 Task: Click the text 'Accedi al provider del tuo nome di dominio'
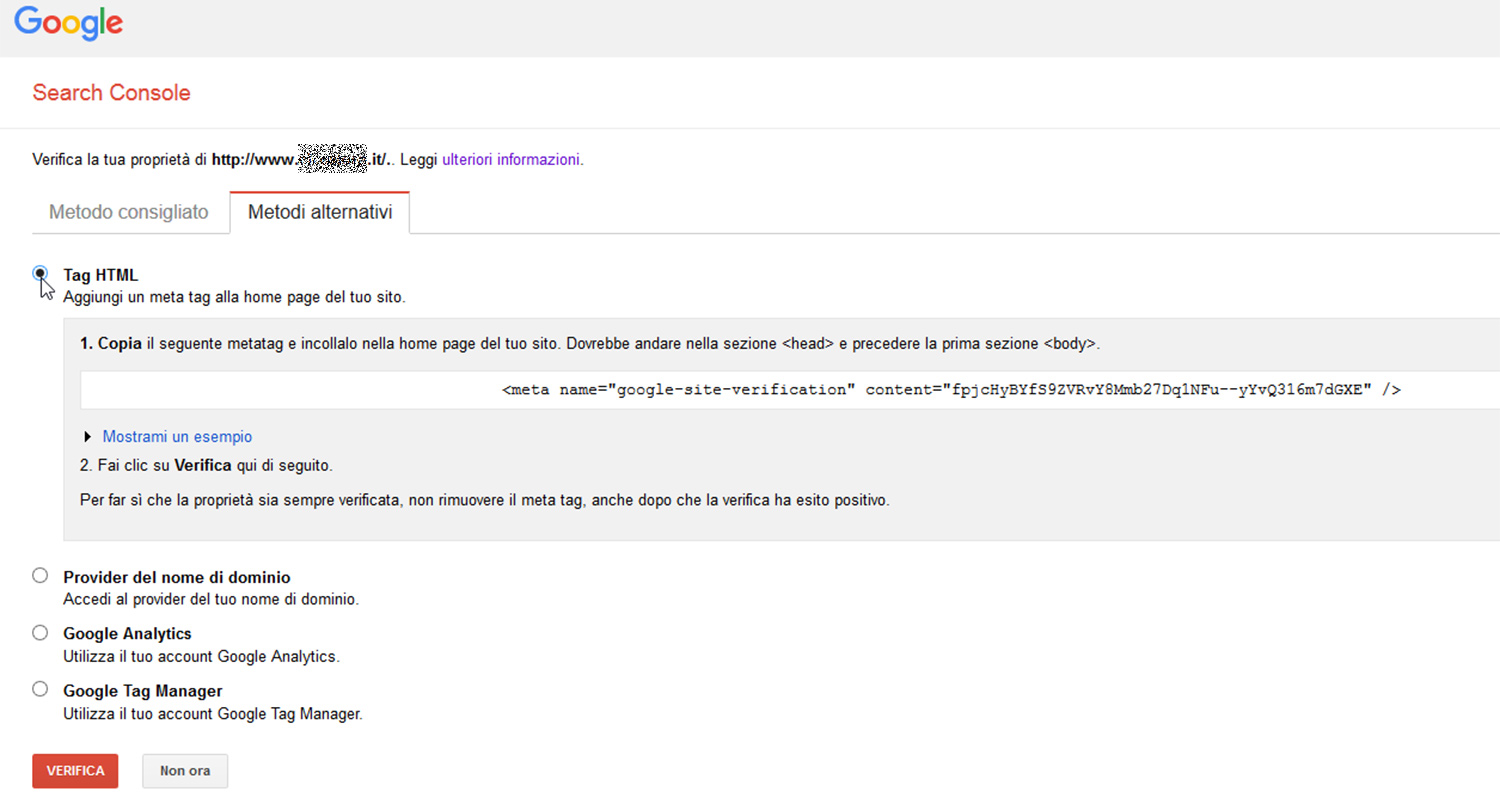211,600
